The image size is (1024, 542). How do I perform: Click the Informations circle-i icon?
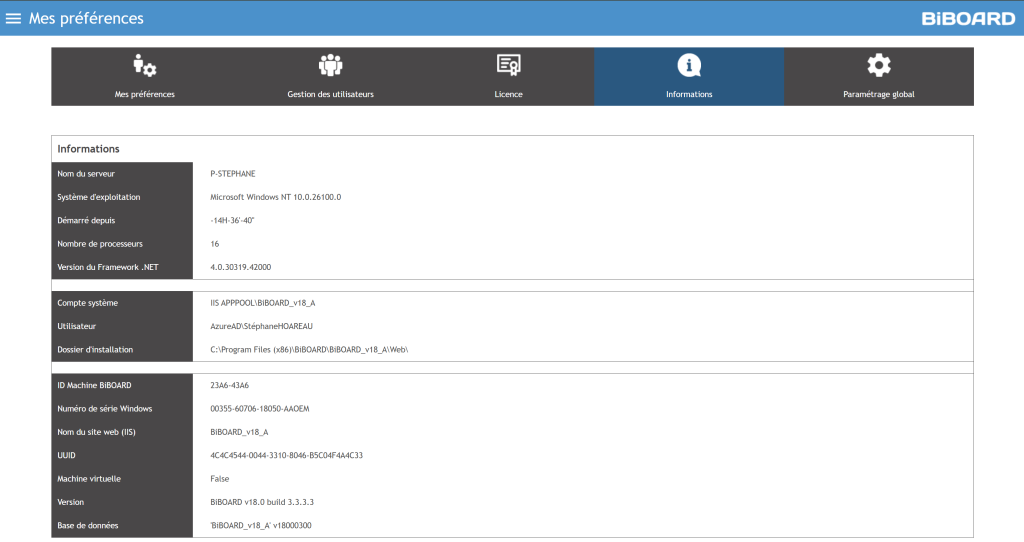pos(689,65)
